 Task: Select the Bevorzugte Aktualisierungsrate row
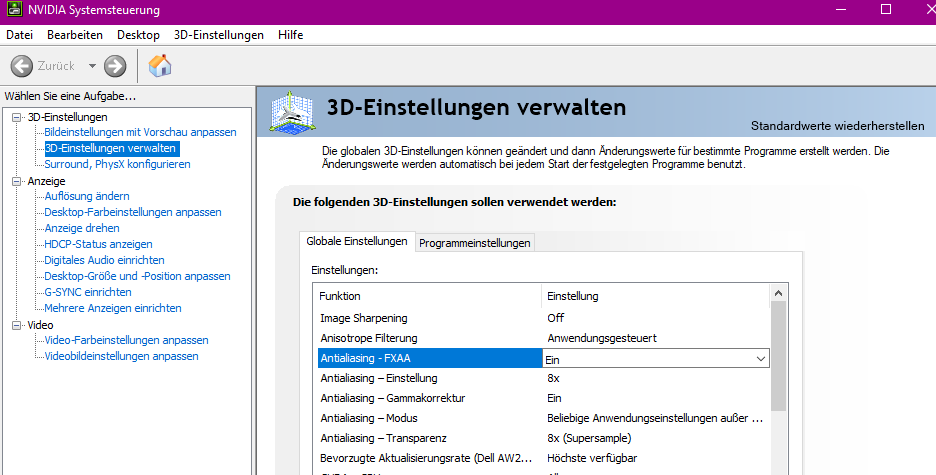coord(543,458)
